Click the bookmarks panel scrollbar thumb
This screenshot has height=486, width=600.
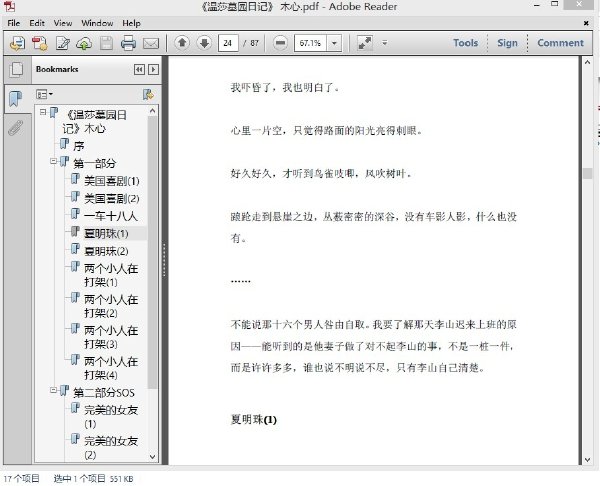click(152, 252)
